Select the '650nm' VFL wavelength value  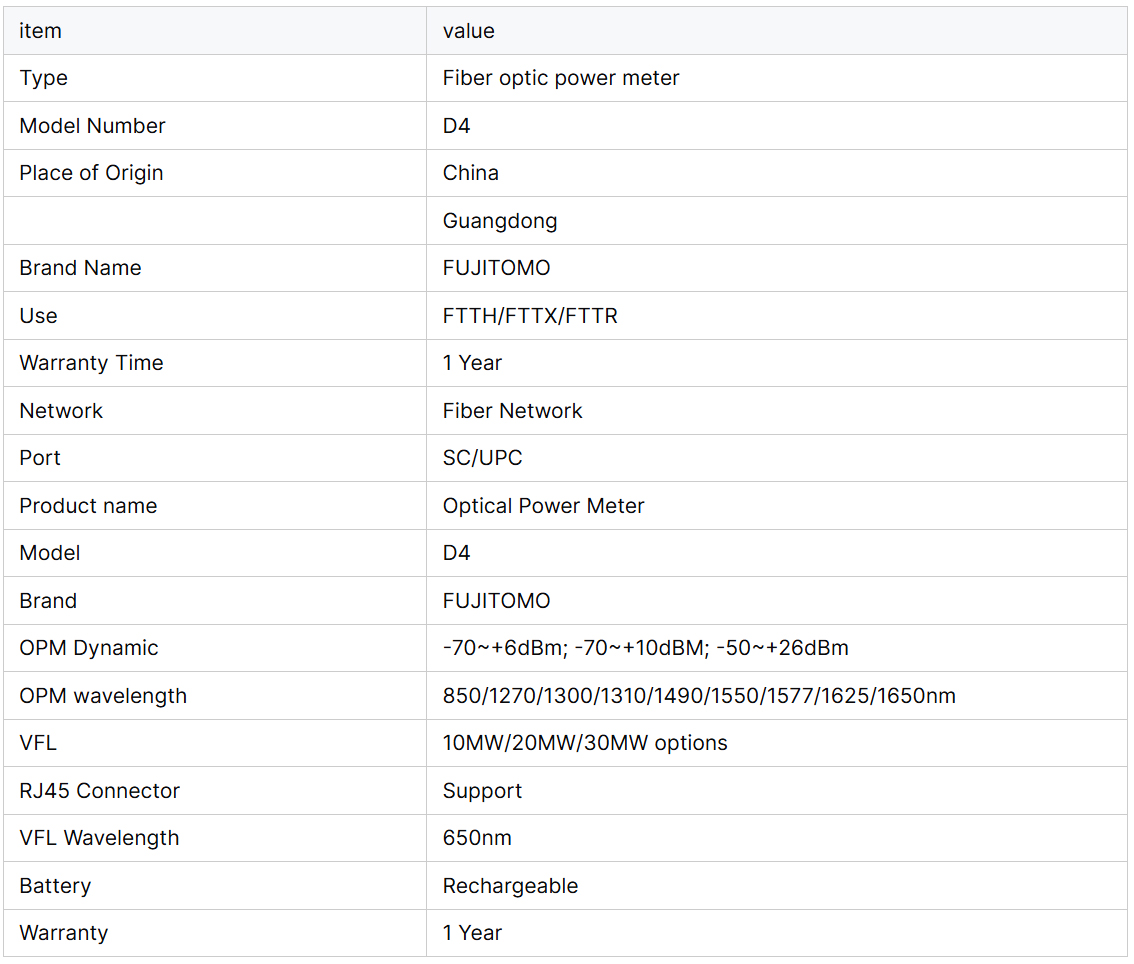point(476,838)
